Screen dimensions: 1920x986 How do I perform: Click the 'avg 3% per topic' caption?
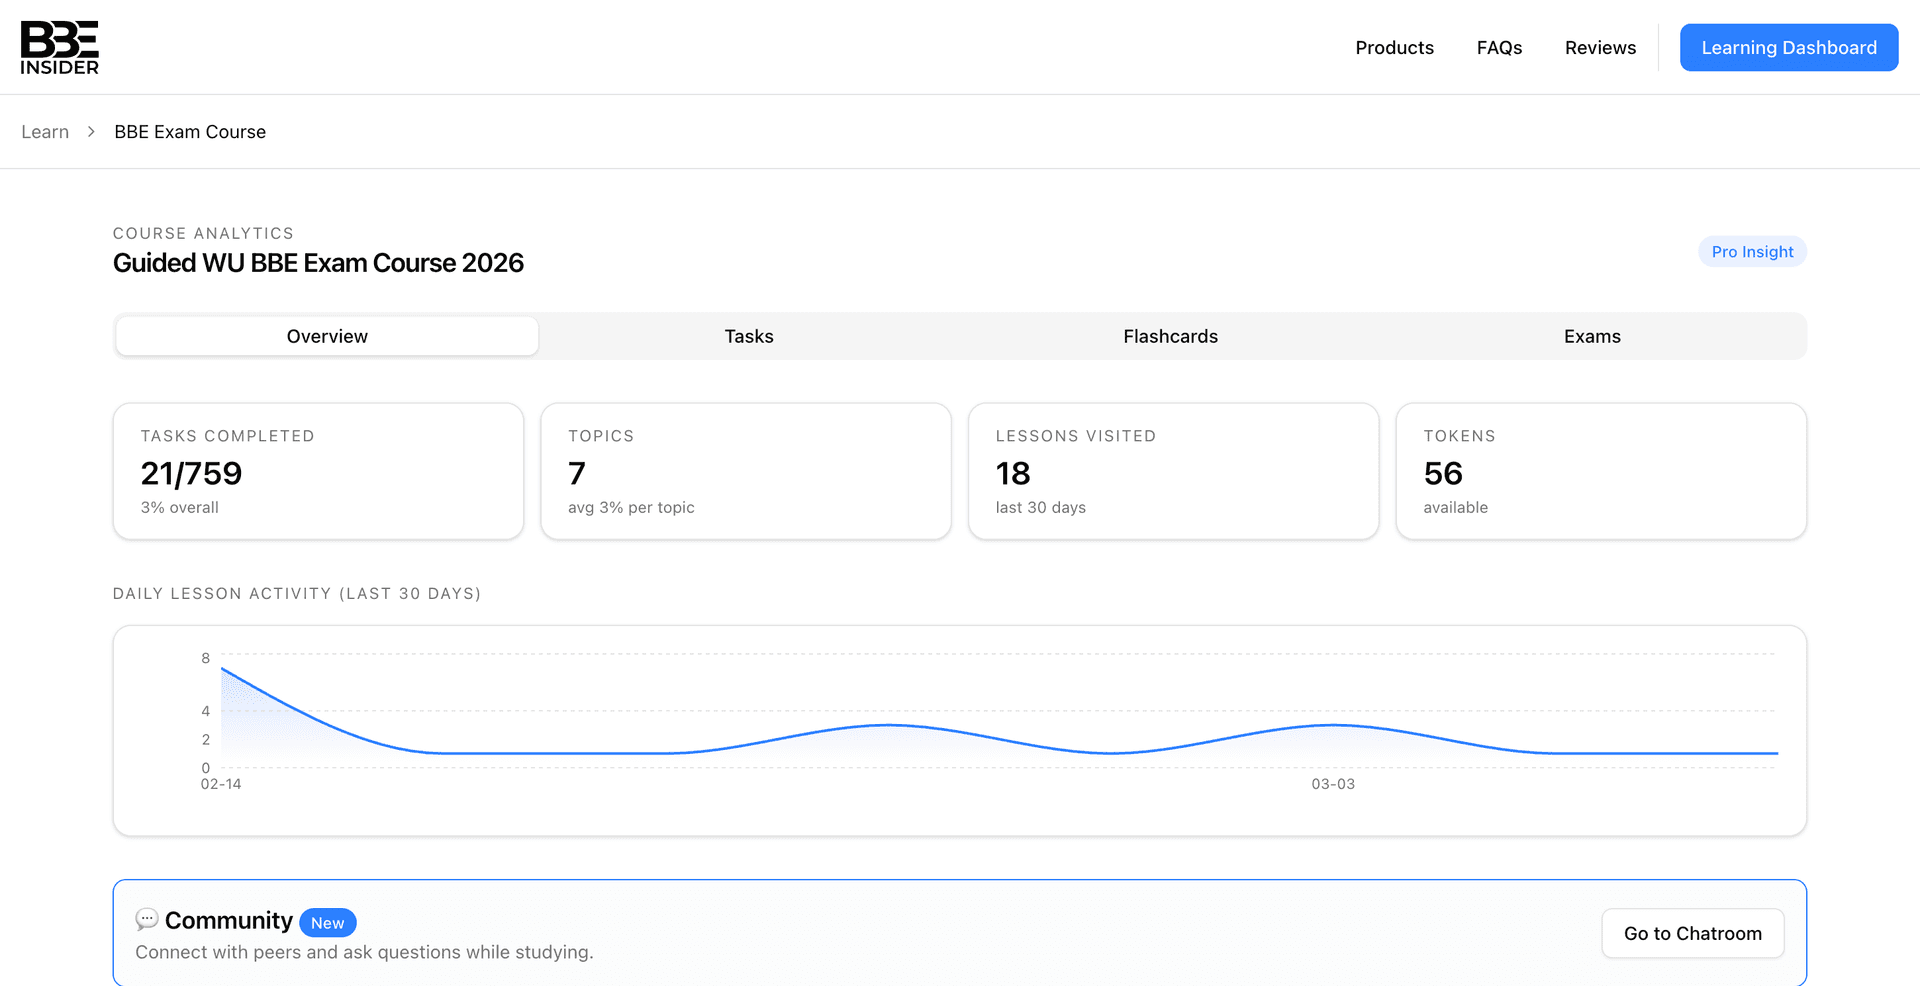pyautogui.click(x=631, y=508)
